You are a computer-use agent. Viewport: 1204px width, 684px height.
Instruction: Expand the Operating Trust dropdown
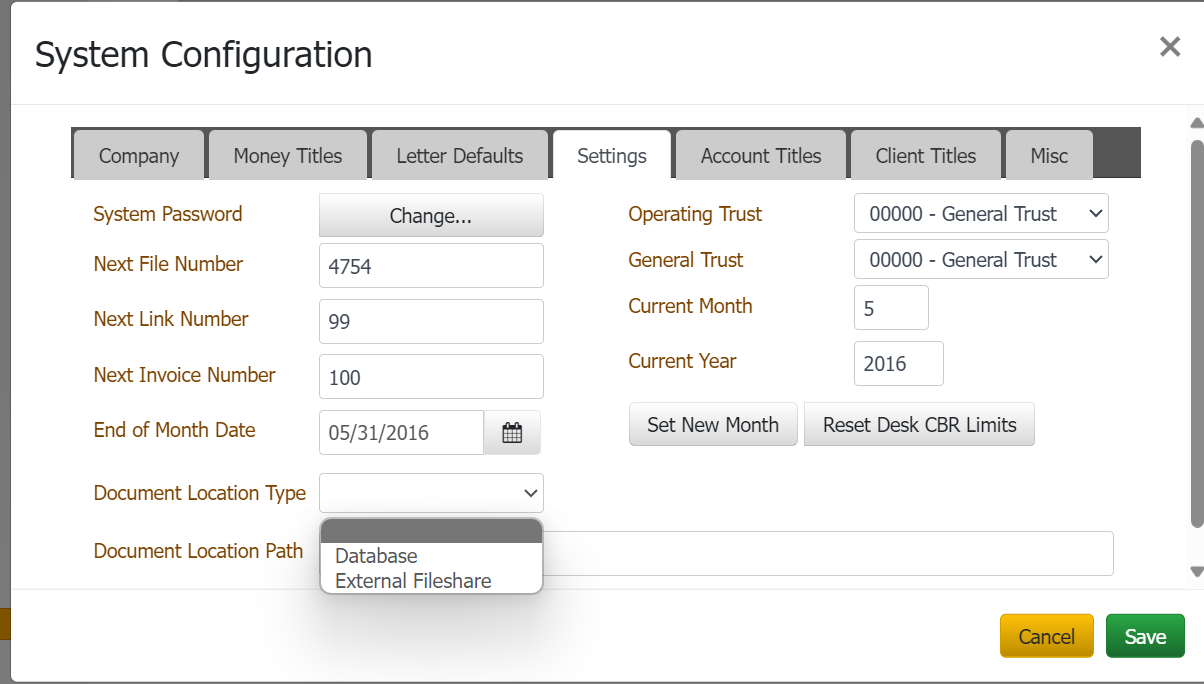[x=980, y=213]
